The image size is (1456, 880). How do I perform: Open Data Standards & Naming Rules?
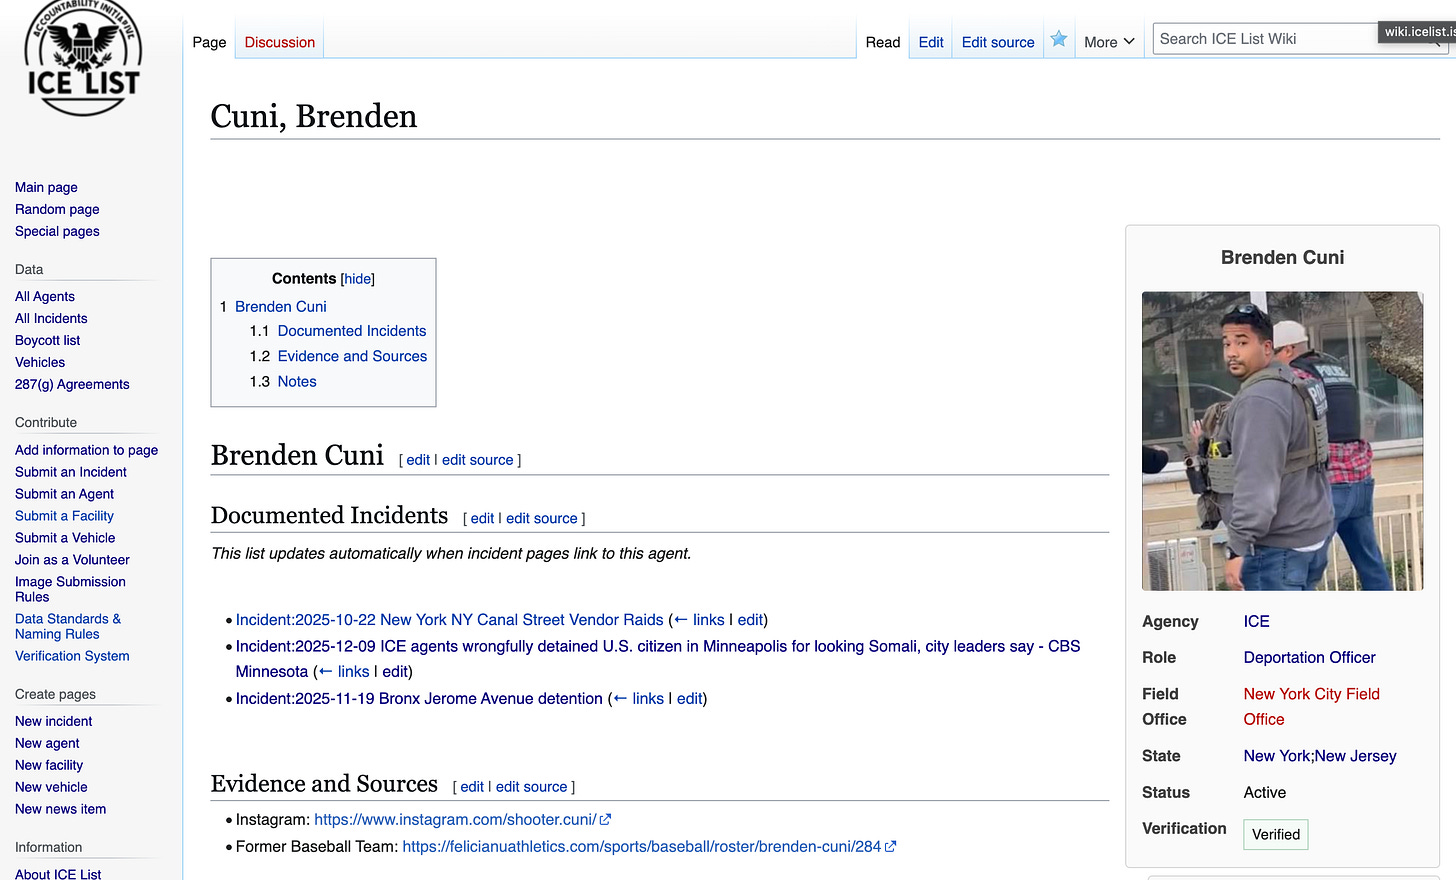tap(68, 626)
